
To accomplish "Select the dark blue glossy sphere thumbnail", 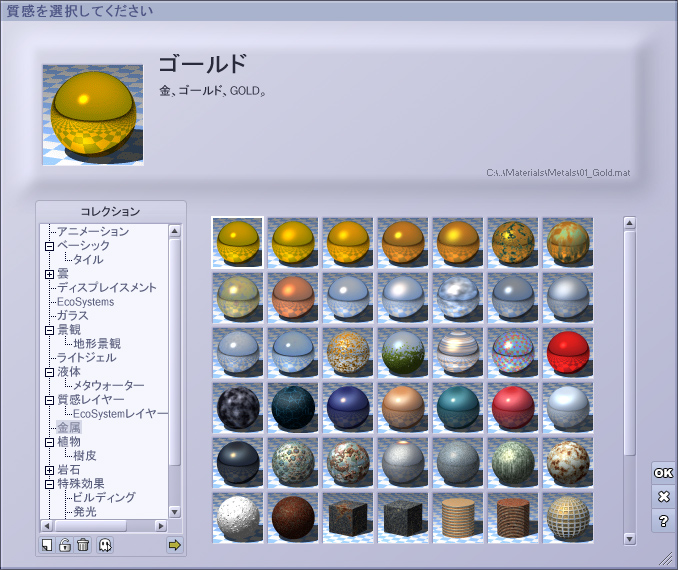I will tap(348, 407).
